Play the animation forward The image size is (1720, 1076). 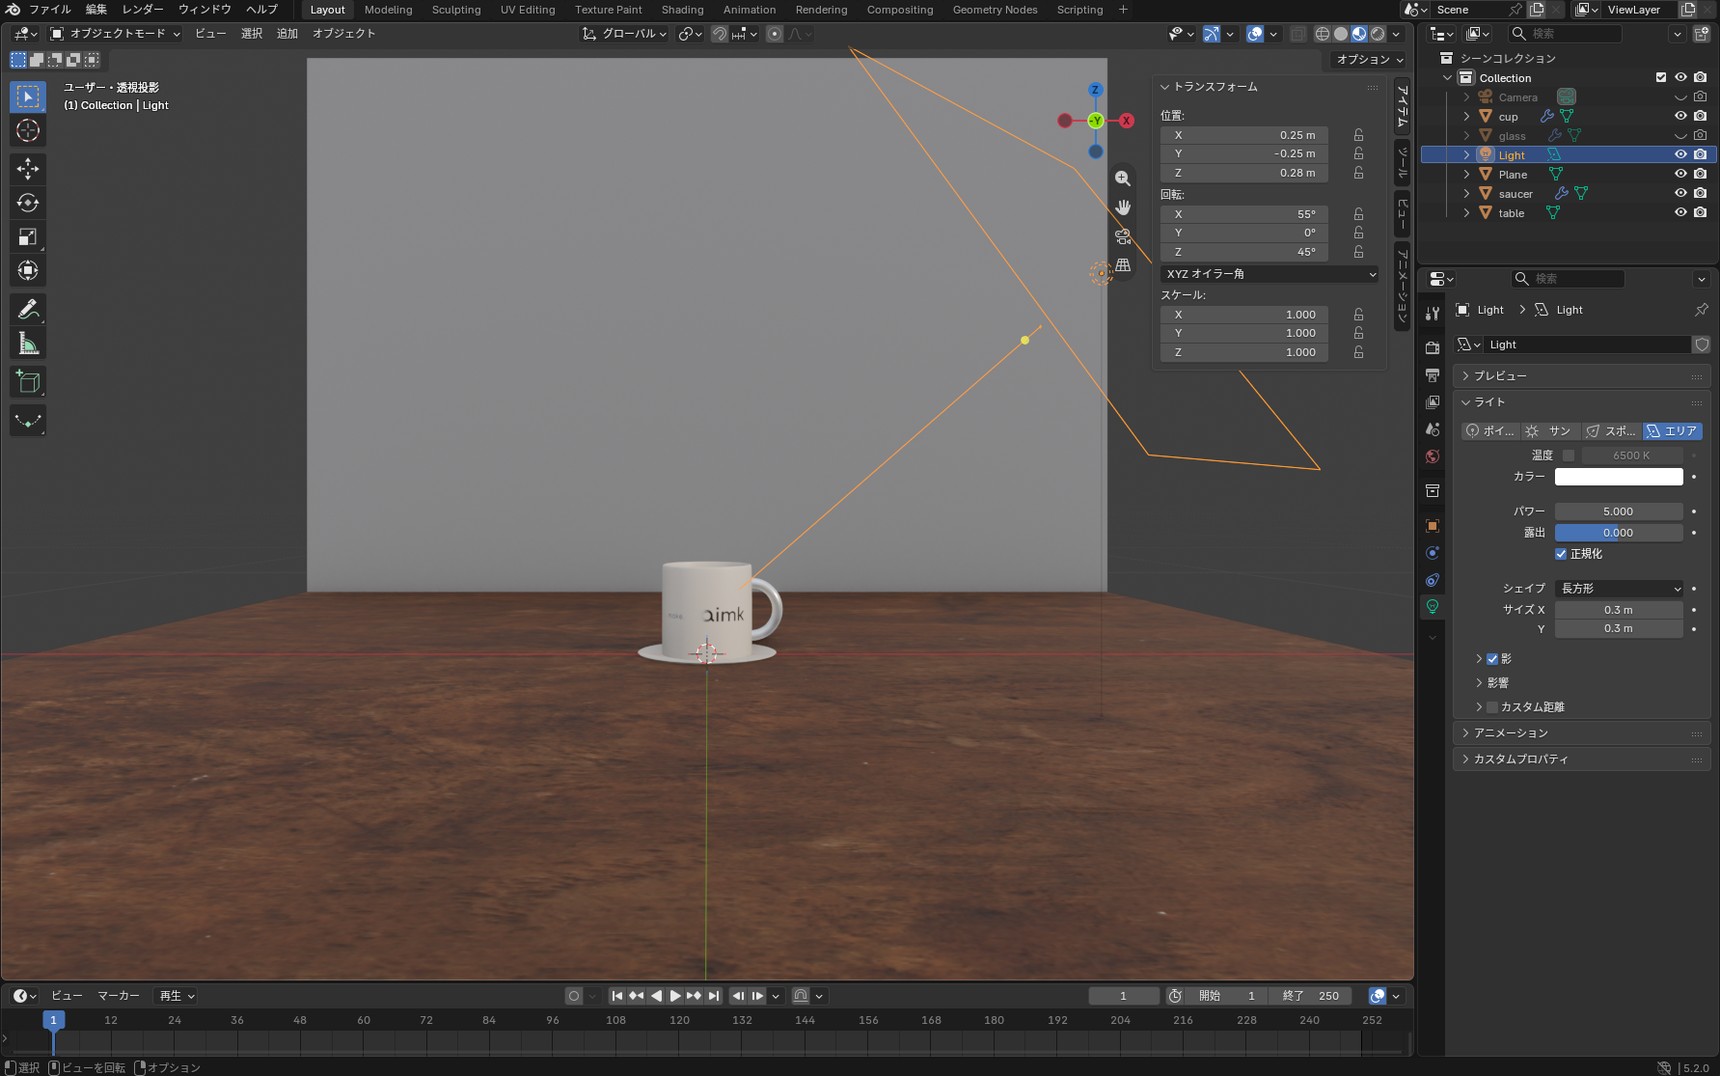tap(675, 996)
